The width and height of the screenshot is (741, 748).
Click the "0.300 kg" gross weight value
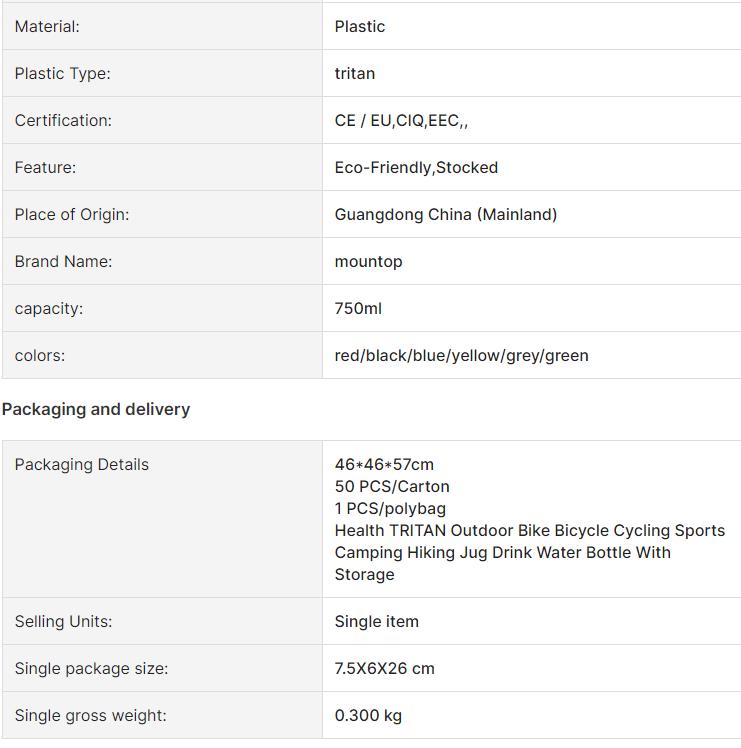pyautogui.click(x=368, y=716)
